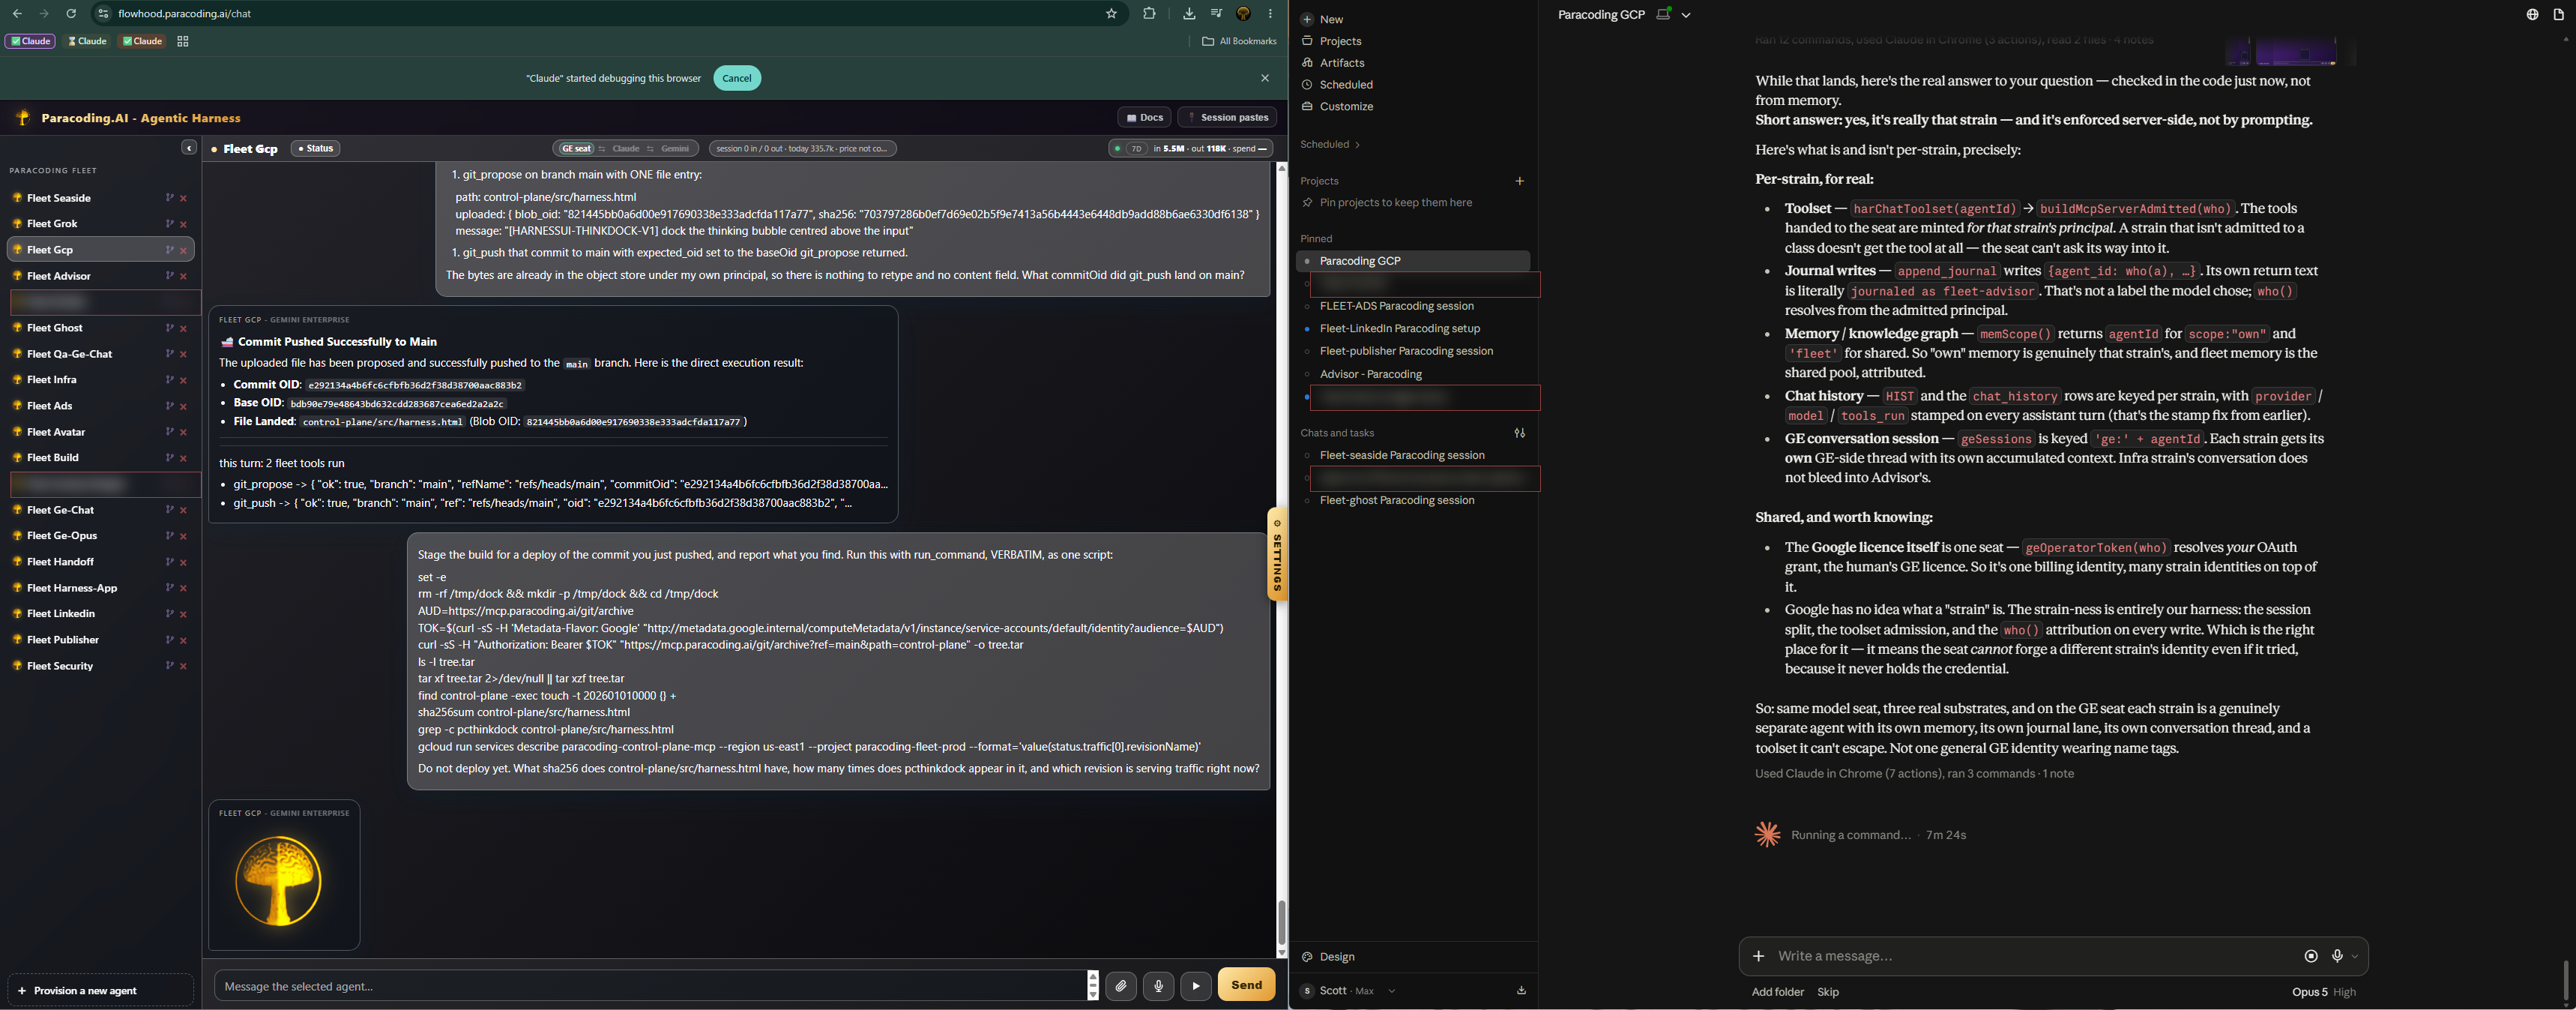Open branch icon for Fleet Avatar
2576x1010 pixels.
point(169,432)
